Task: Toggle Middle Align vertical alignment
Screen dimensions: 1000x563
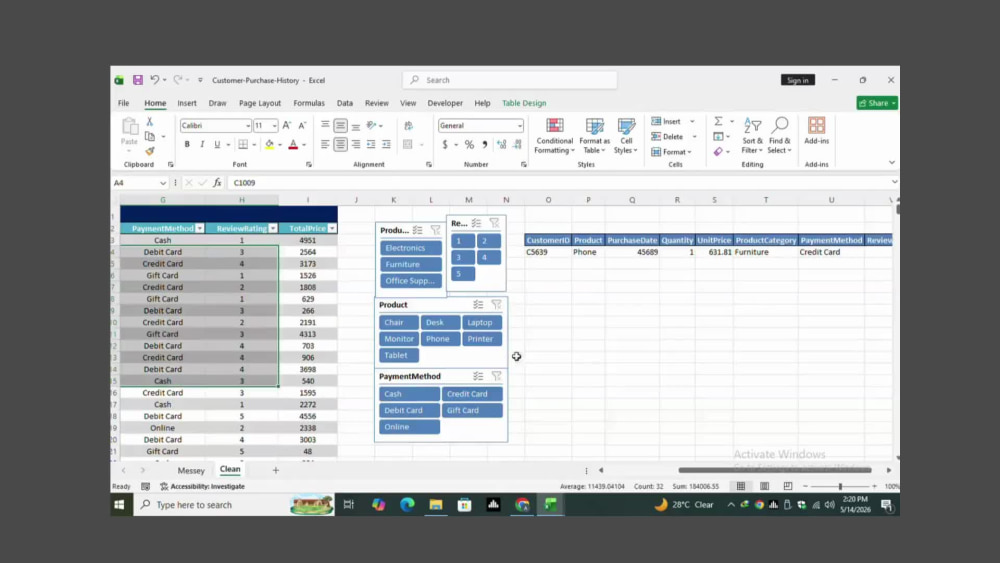Action: click(341, 126)
